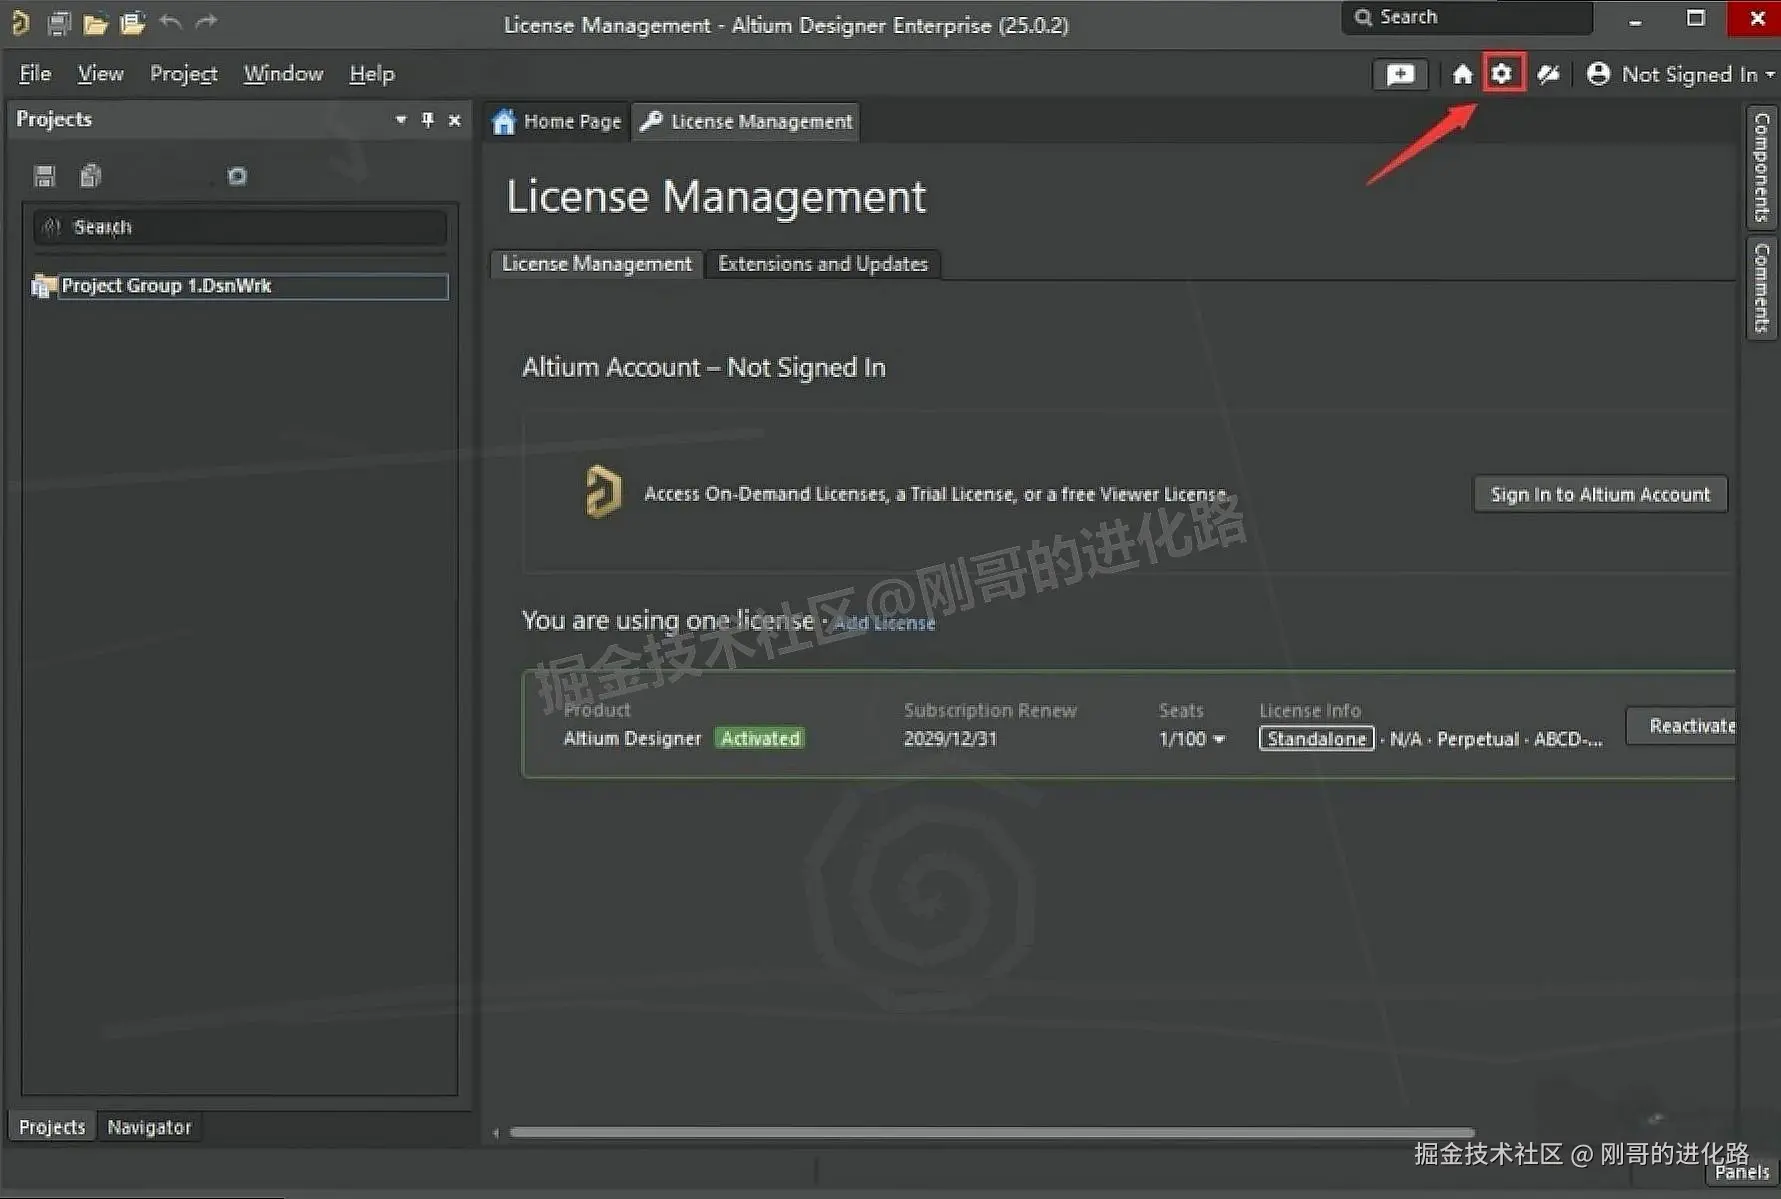Open the View menu
The height and width of the screenshot is (1199, 1781).
coord(101,74)
